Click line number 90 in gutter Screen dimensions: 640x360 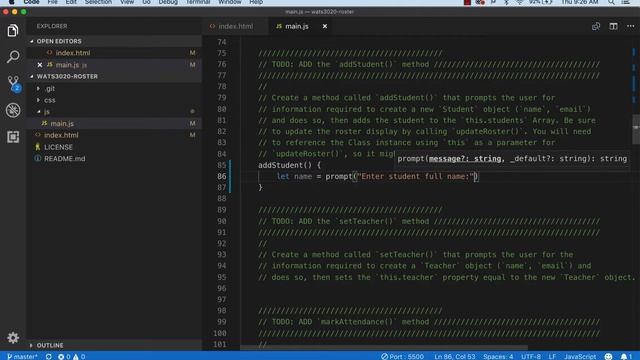coord(221,221)
